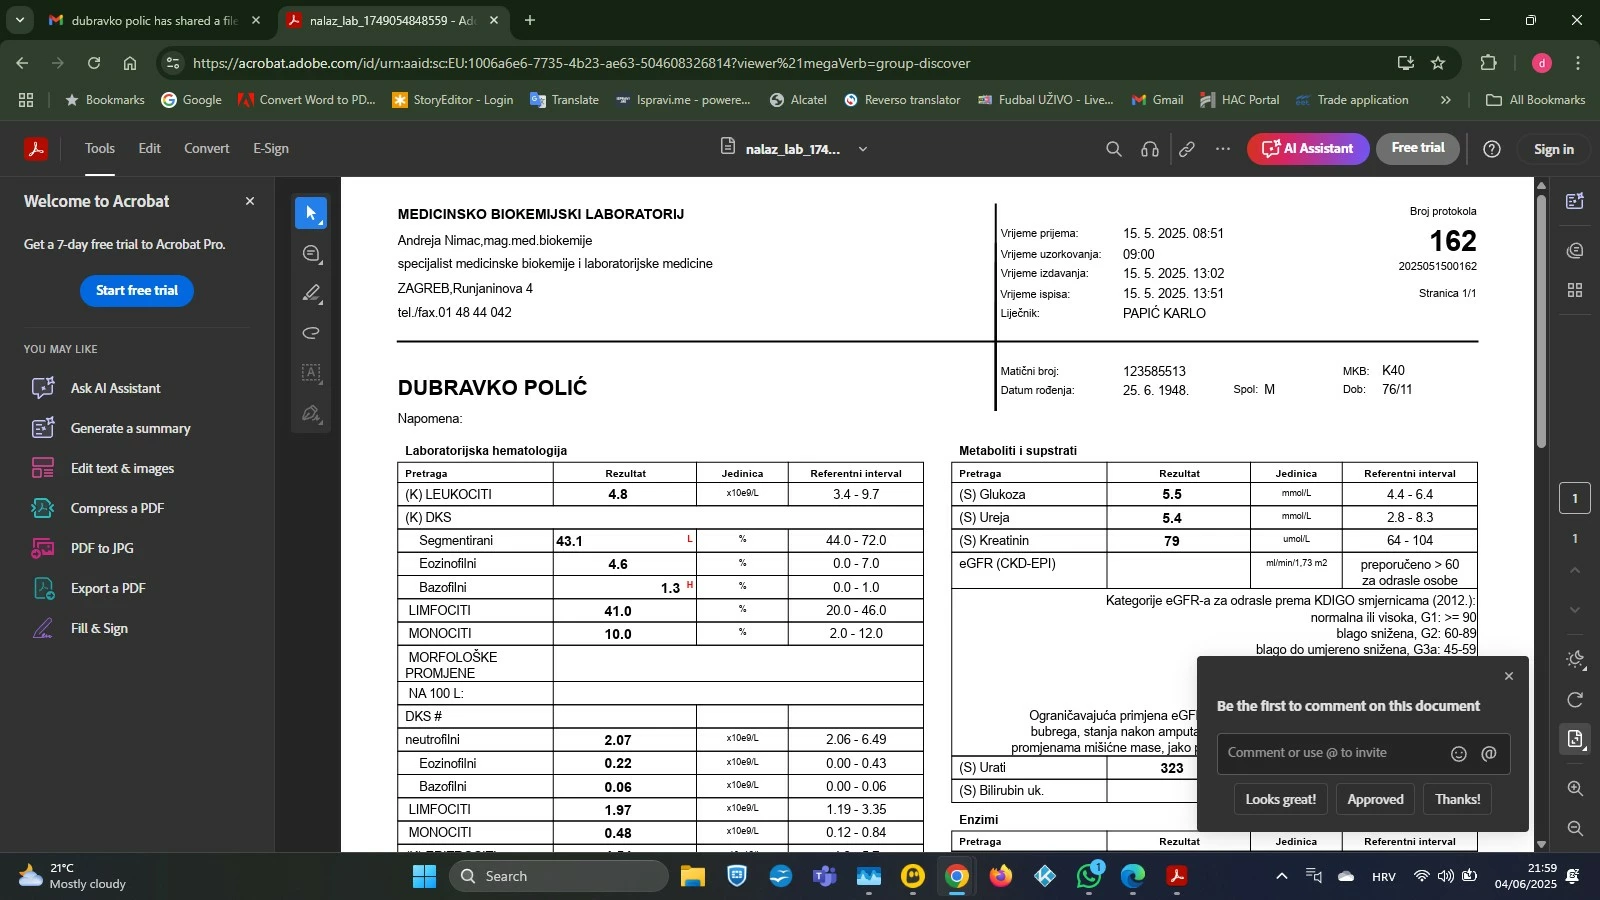This screenshot has width=1600, height=900.
Task: Click the Ask AI Assistant sidebar icon
Action: 43,388
